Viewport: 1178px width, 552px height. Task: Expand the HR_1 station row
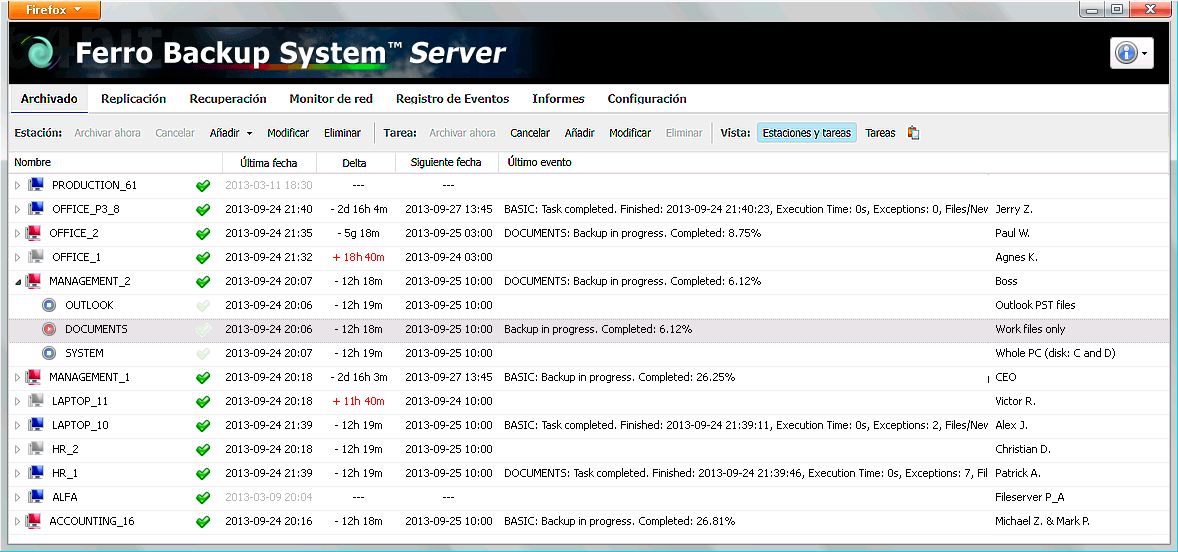pyautogui.click(x=17, y=473)
